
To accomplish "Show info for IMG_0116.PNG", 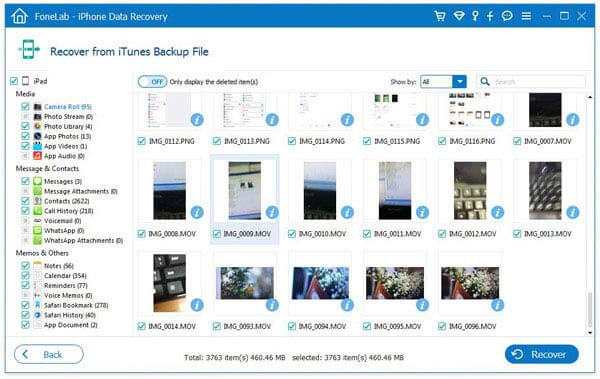I will [497, 120].
